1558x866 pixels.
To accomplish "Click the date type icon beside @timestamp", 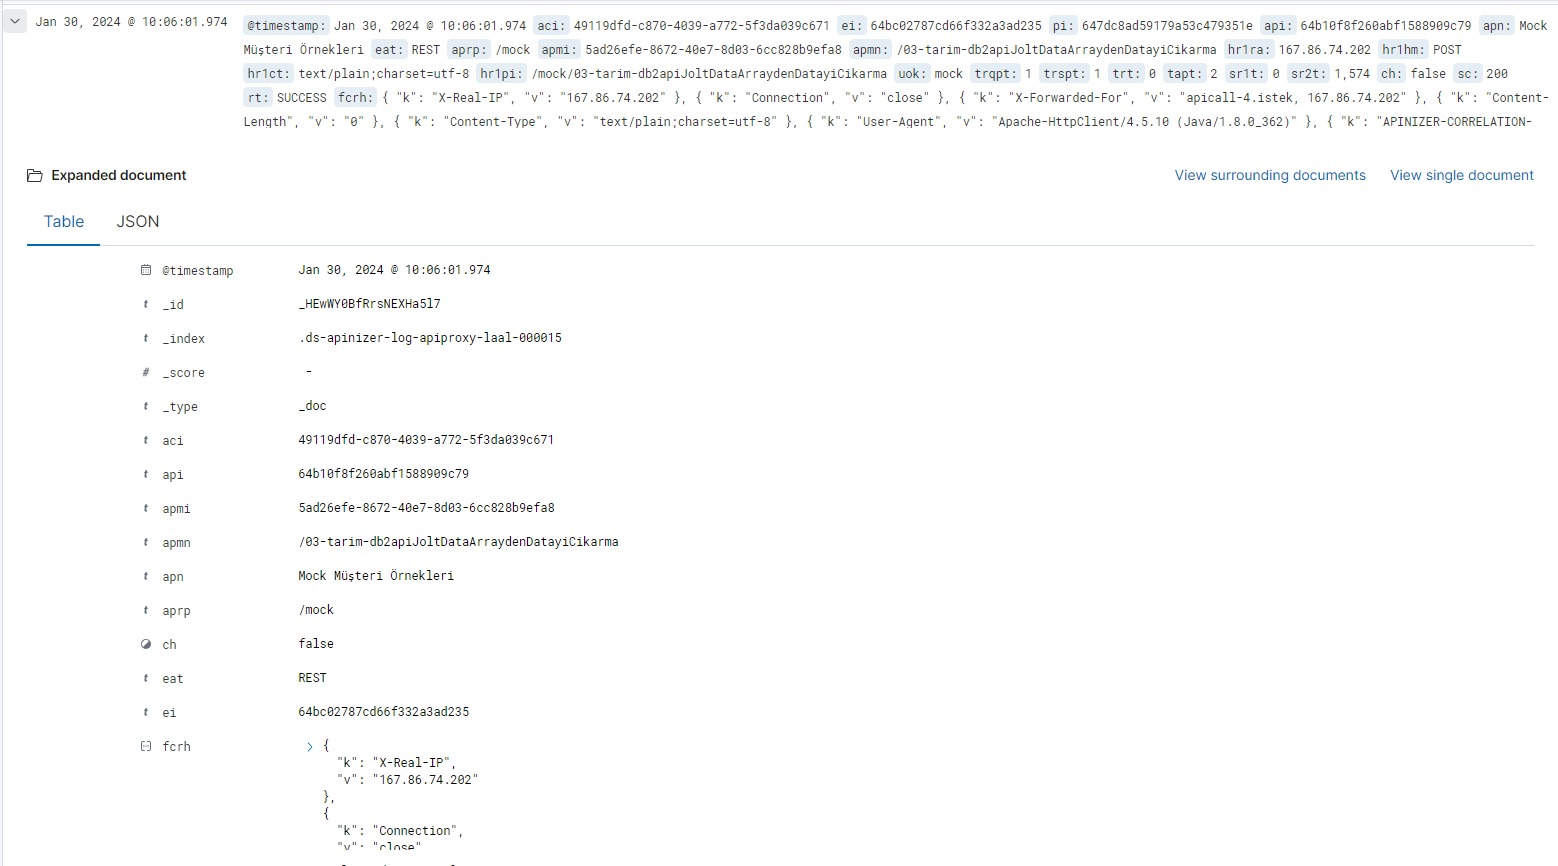I will coord(146,270).
